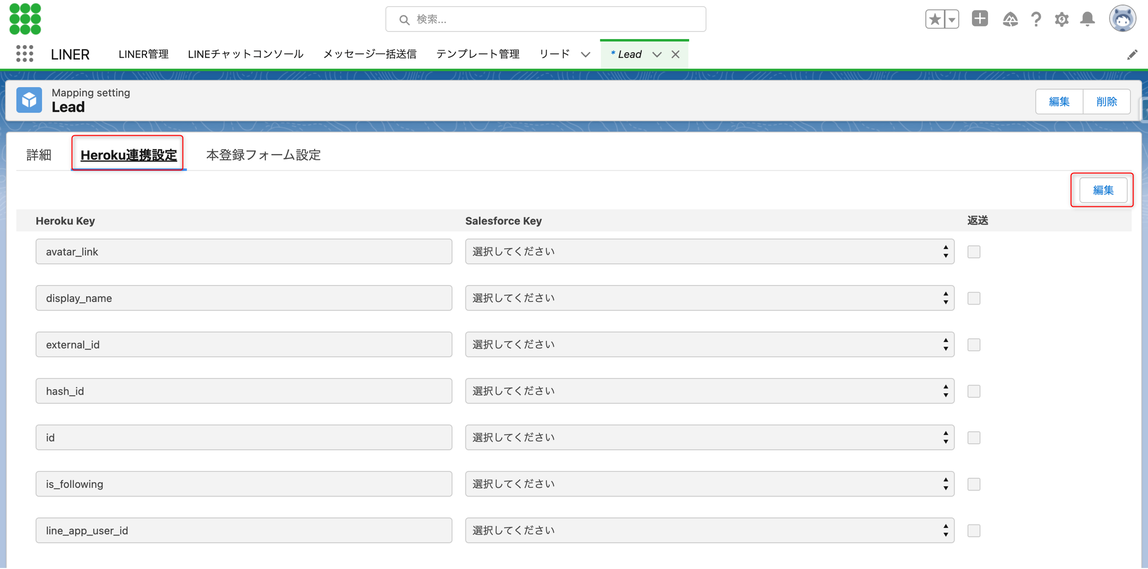Open the LINEチャットコンソール tab
Screen dimensions: 1148x569
click(x=246, y=54)
